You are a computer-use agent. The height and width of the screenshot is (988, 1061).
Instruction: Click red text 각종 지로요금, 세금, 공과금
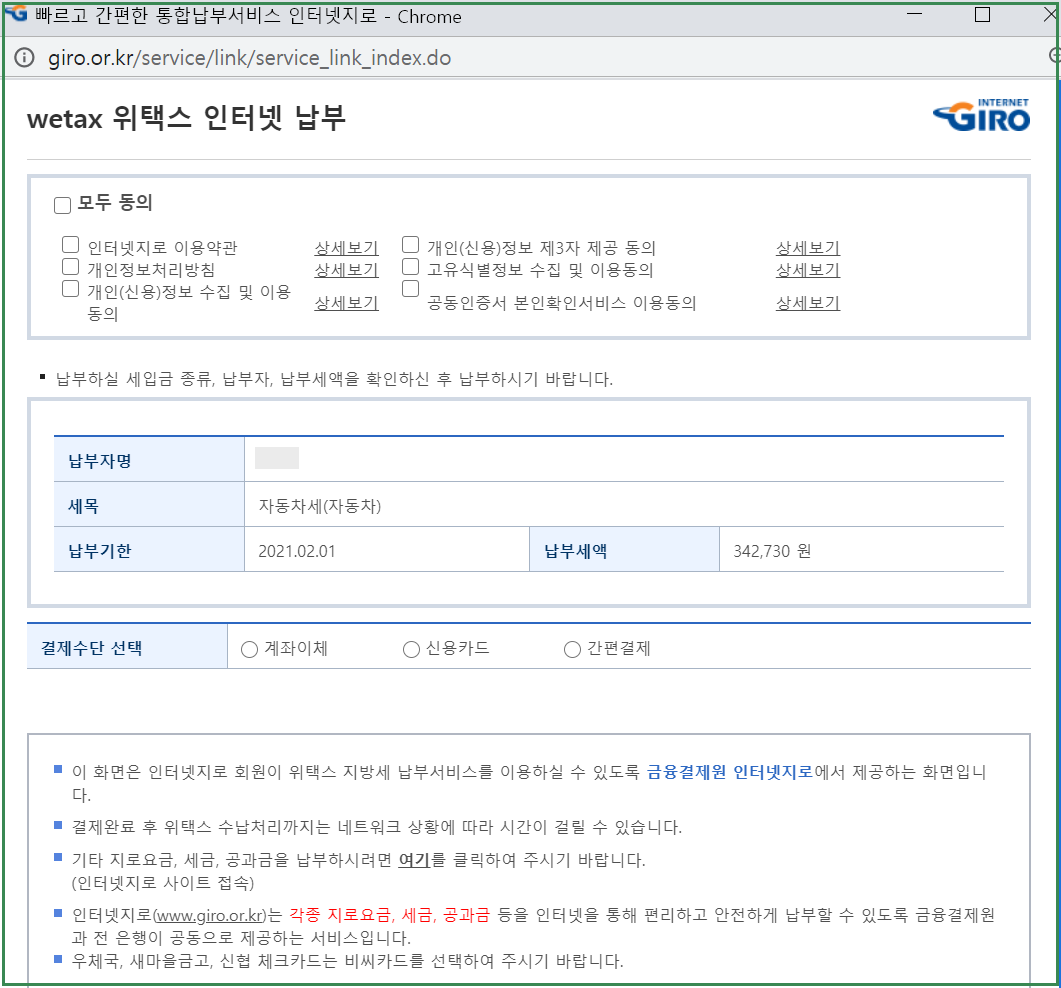(x=389, y=916)
